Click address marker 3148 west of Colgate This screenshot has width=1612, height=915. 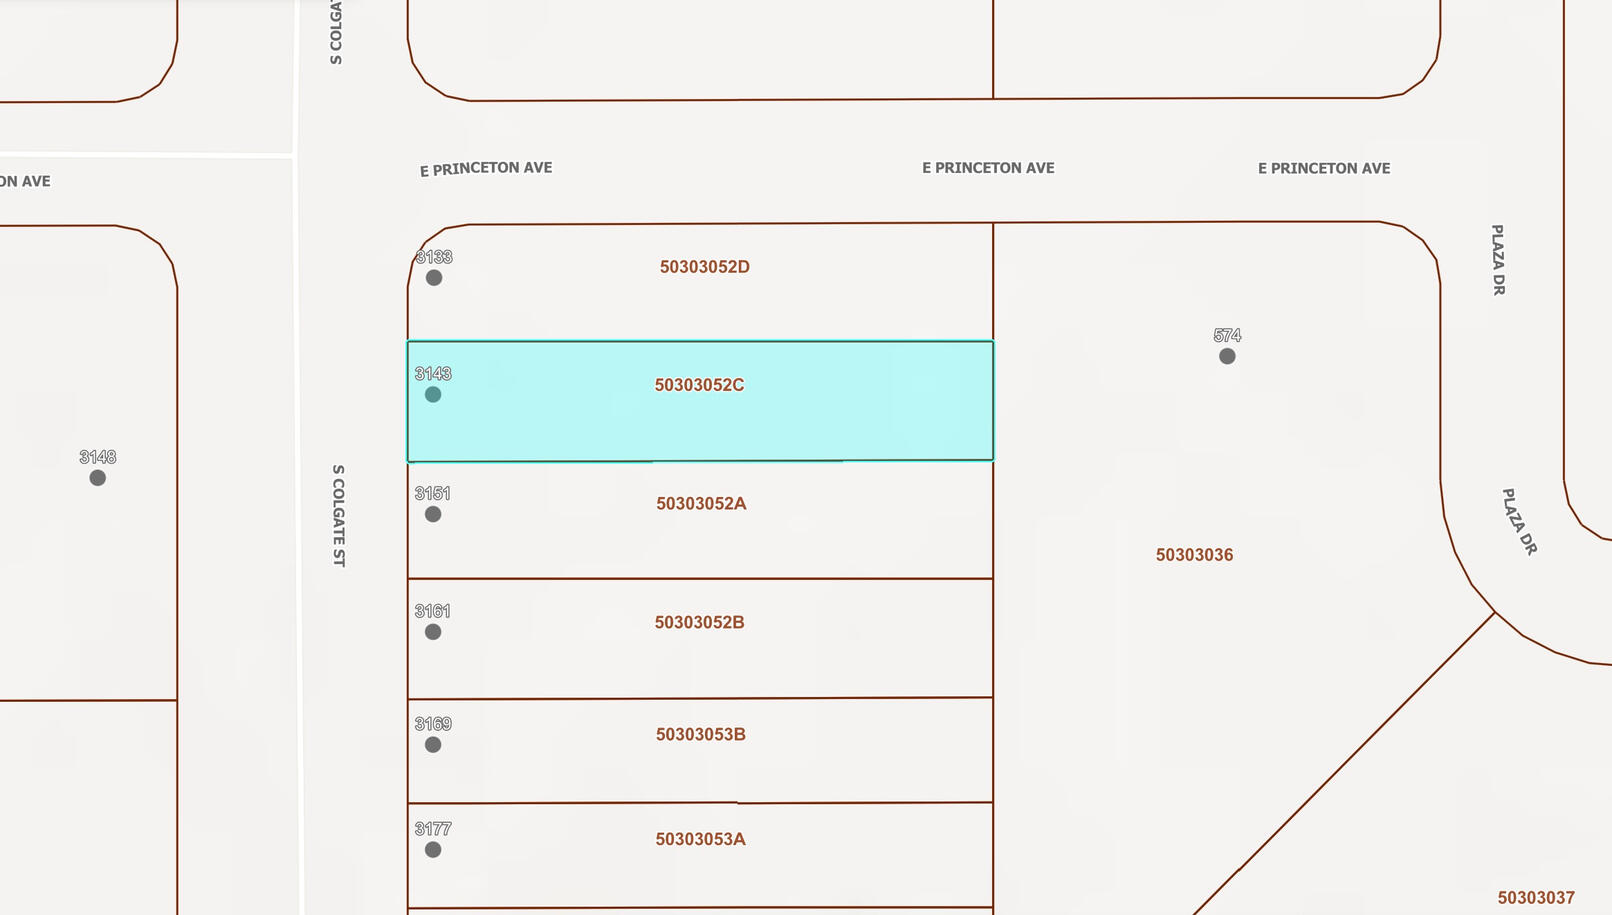[98, 478]
